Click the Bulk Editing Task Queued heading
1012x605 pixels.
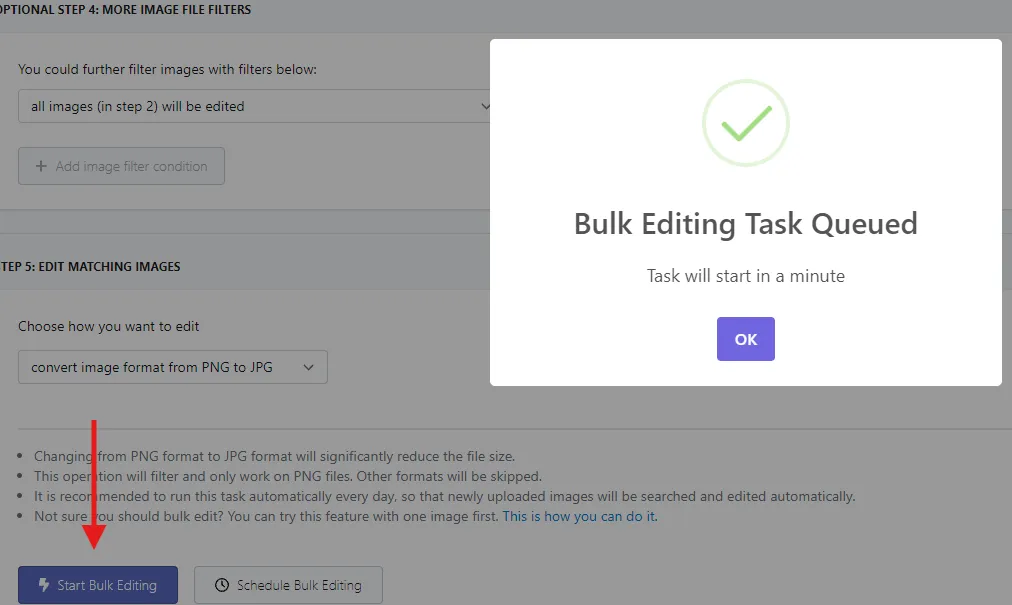coord(745,224)
